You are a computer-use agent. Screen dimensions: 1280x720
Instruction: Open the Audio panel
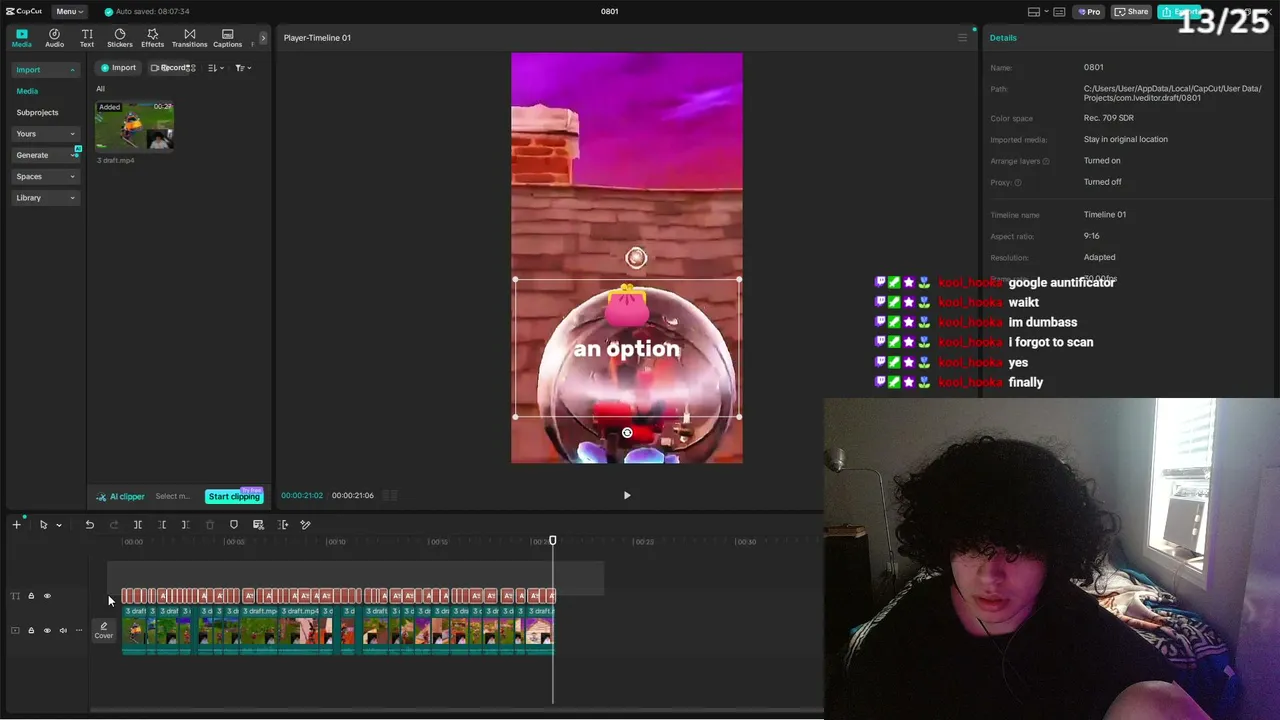tap(54, 38)
